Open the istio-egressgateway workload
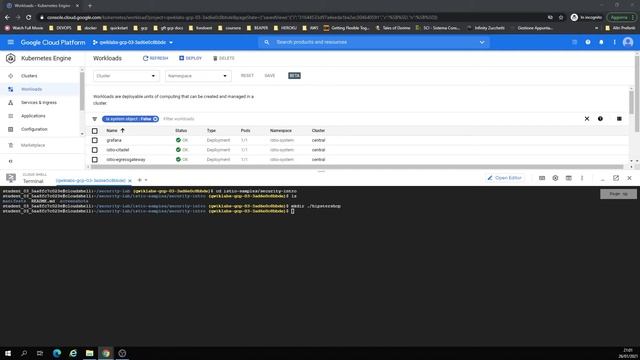 coord(126,160)
